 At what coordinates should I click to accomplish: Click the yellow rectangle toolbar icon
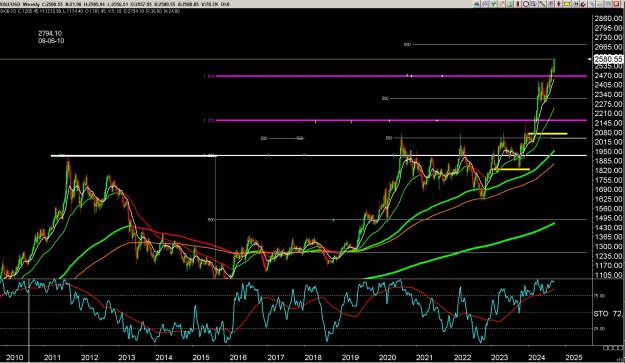pos(567,4)
